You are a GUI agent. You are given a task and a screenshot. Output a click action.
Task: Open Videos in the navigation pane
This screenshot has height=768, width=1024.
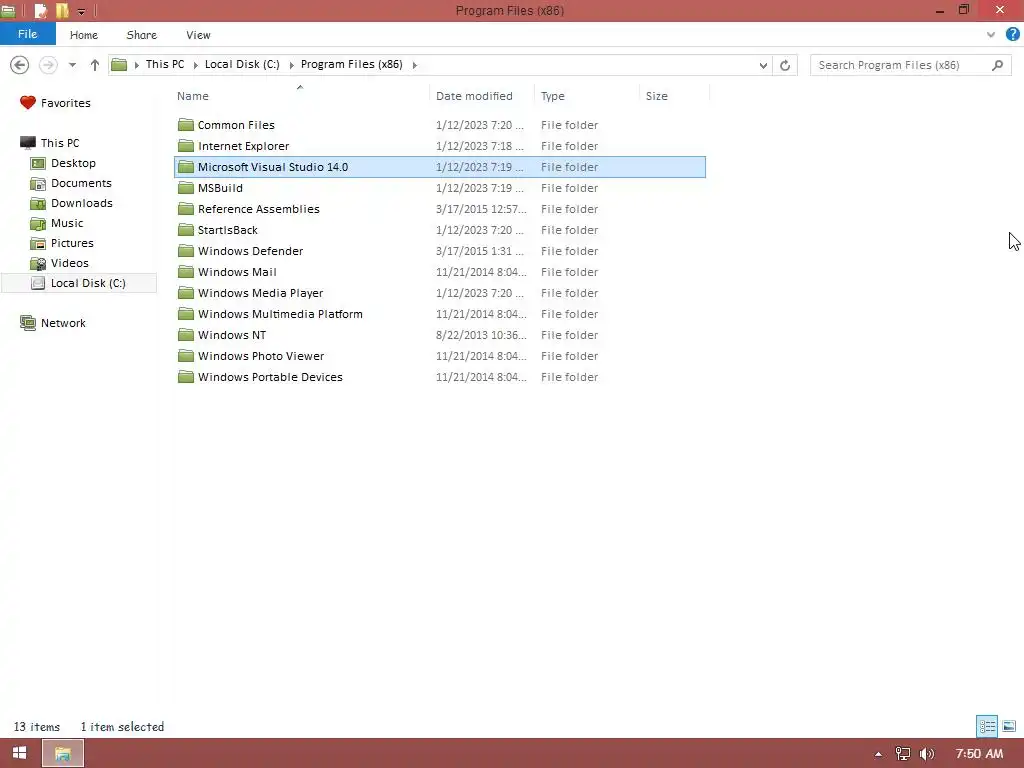(x=59, y=263)
